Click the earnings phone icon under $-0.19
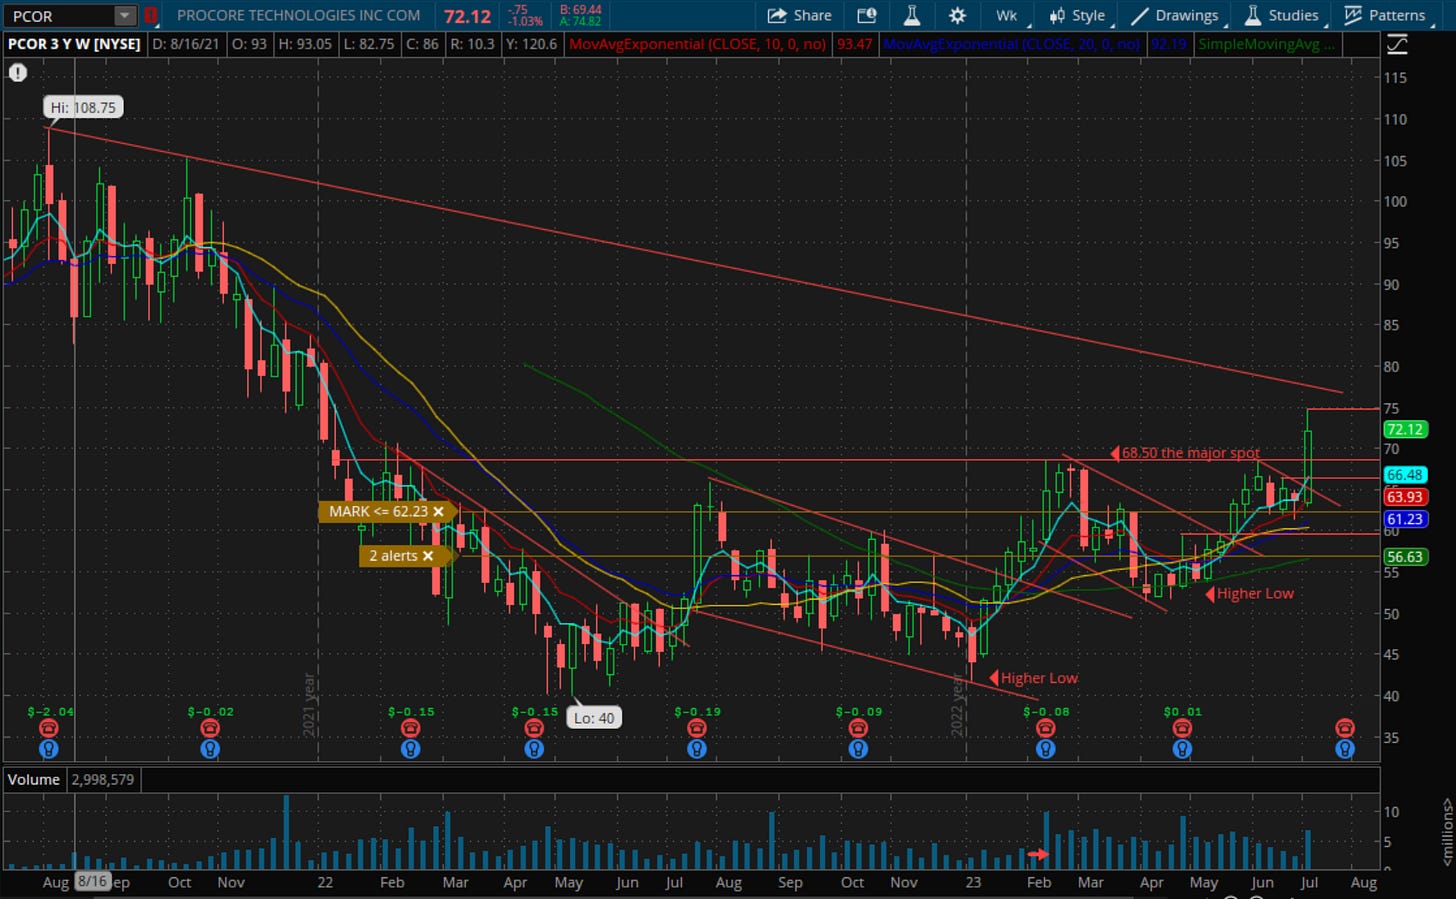Image resolution: width=1456 pixels, height=899 pixels. click(697, 729)
